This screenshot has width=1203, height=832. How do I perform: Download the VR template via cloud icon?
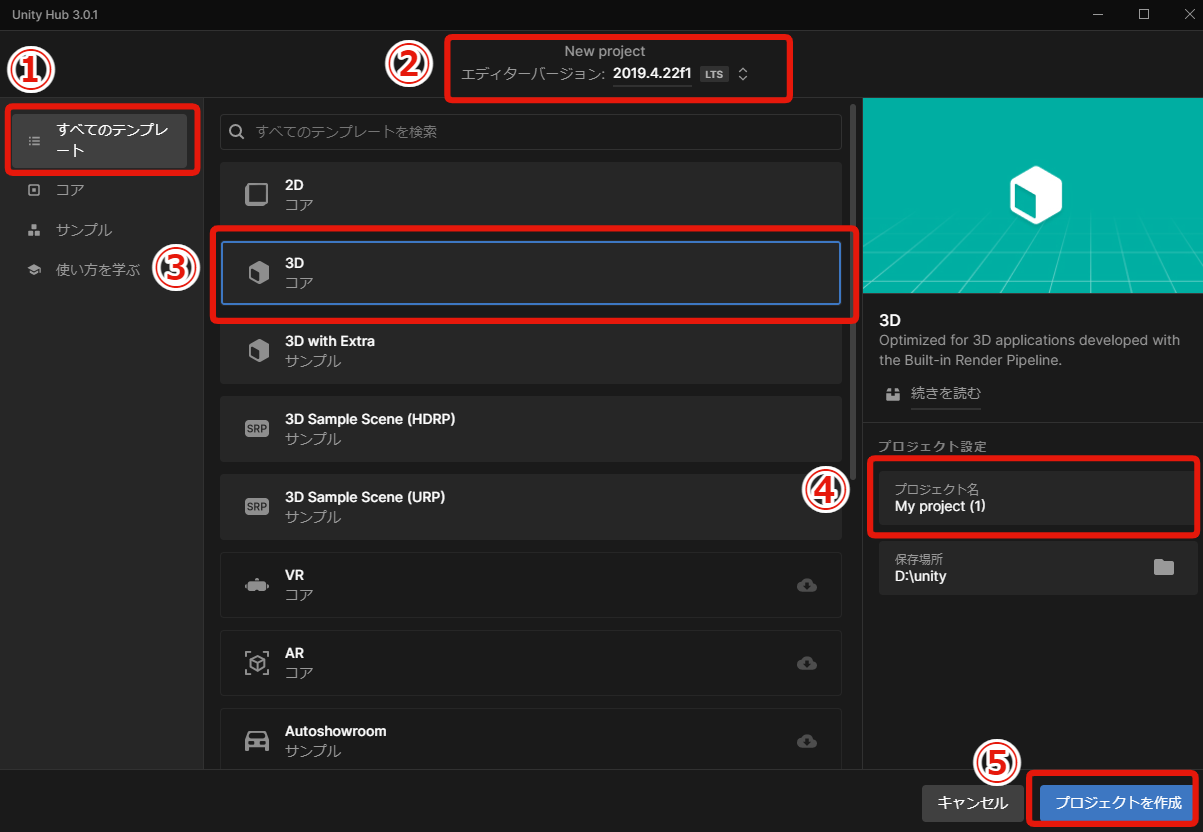click(x=807, y=585)
